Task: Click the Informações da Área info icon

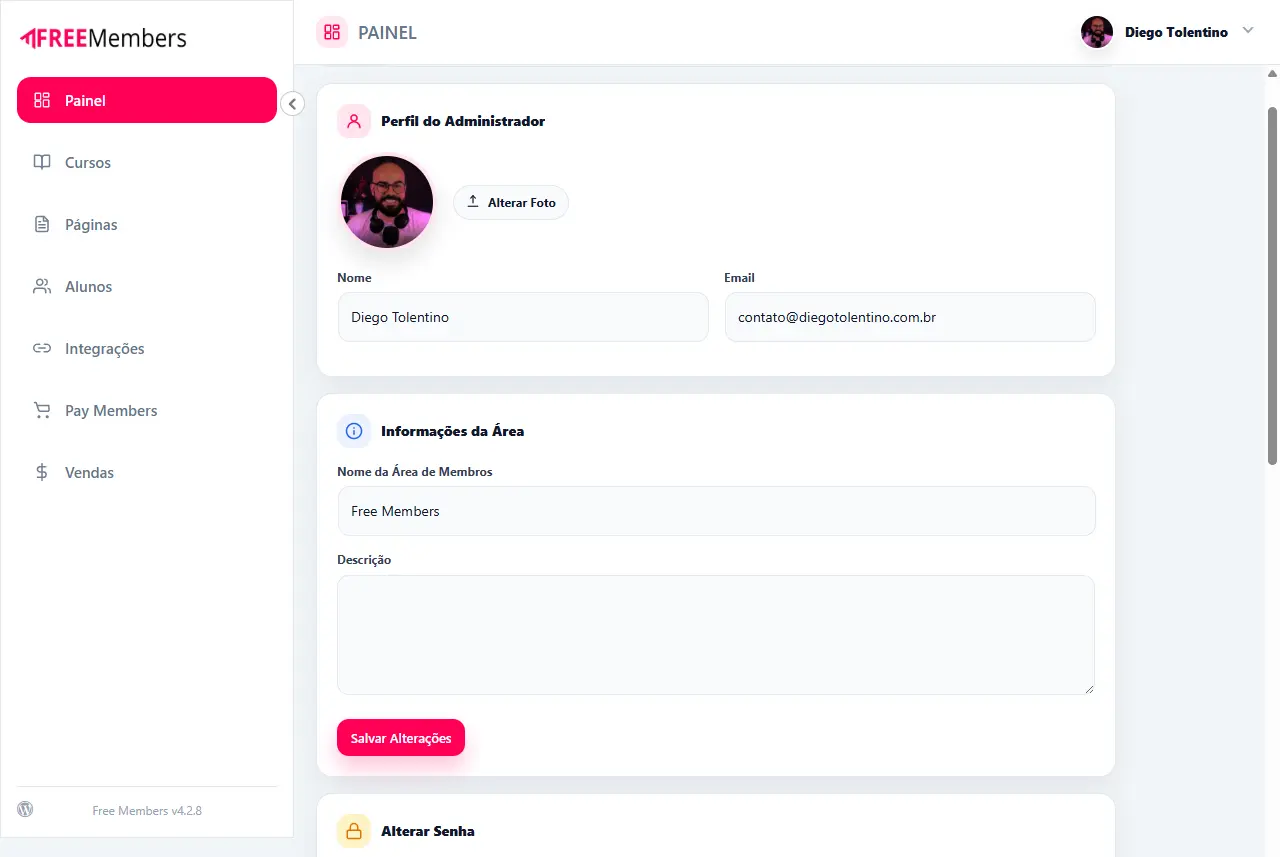Action: pos(354,431)
